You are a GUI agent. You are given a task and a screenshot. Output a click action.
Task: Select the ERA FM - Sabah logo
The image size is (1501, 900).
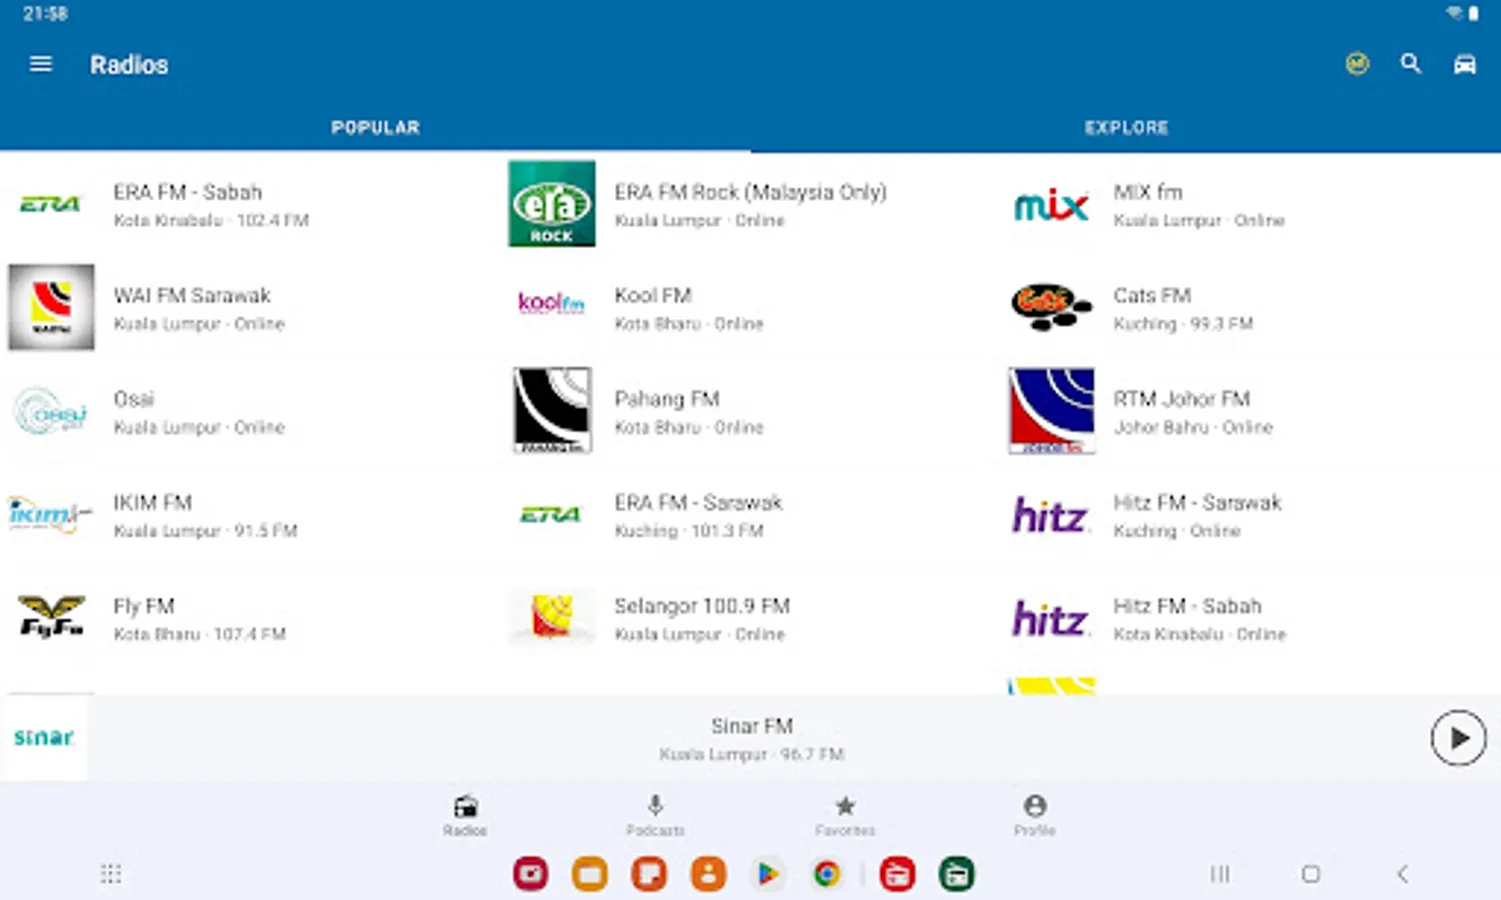point(51,204)
